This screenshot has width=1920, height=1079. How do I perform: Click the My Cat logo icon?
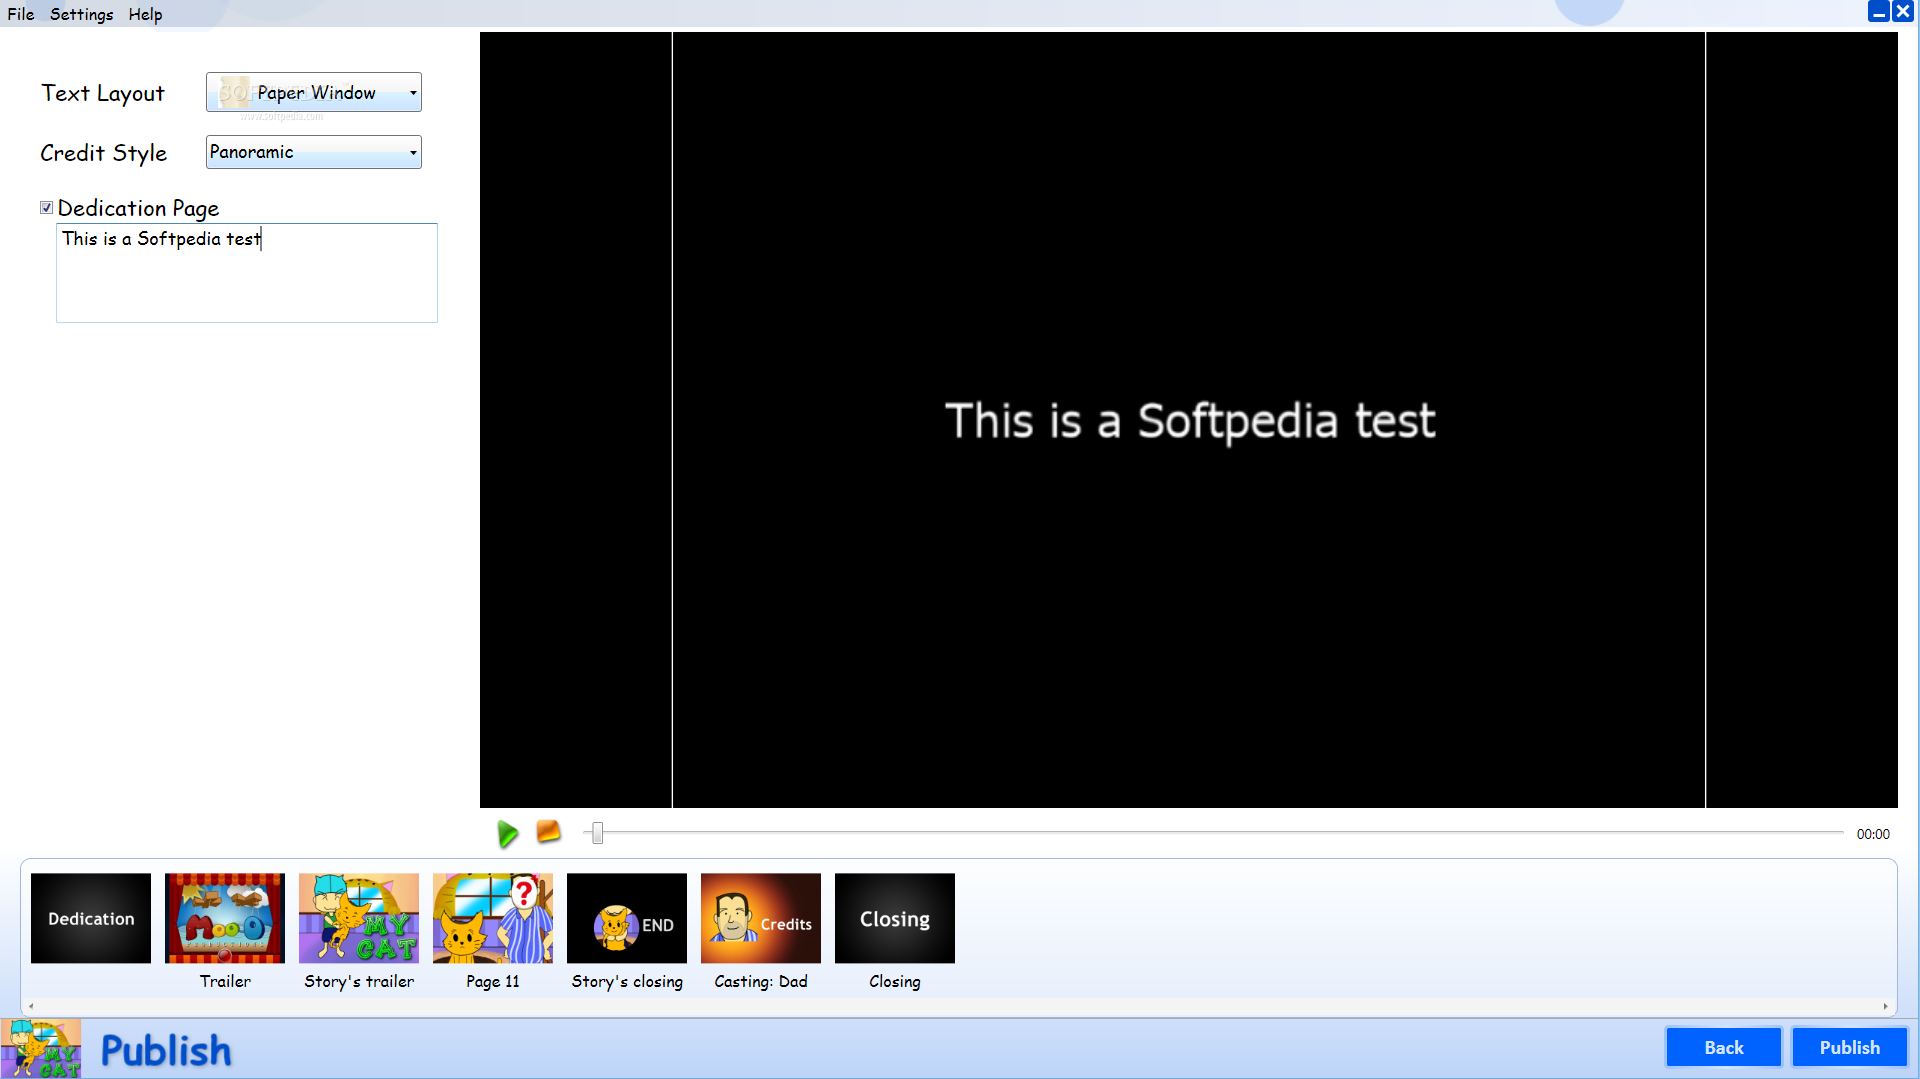pos(41,1048)
